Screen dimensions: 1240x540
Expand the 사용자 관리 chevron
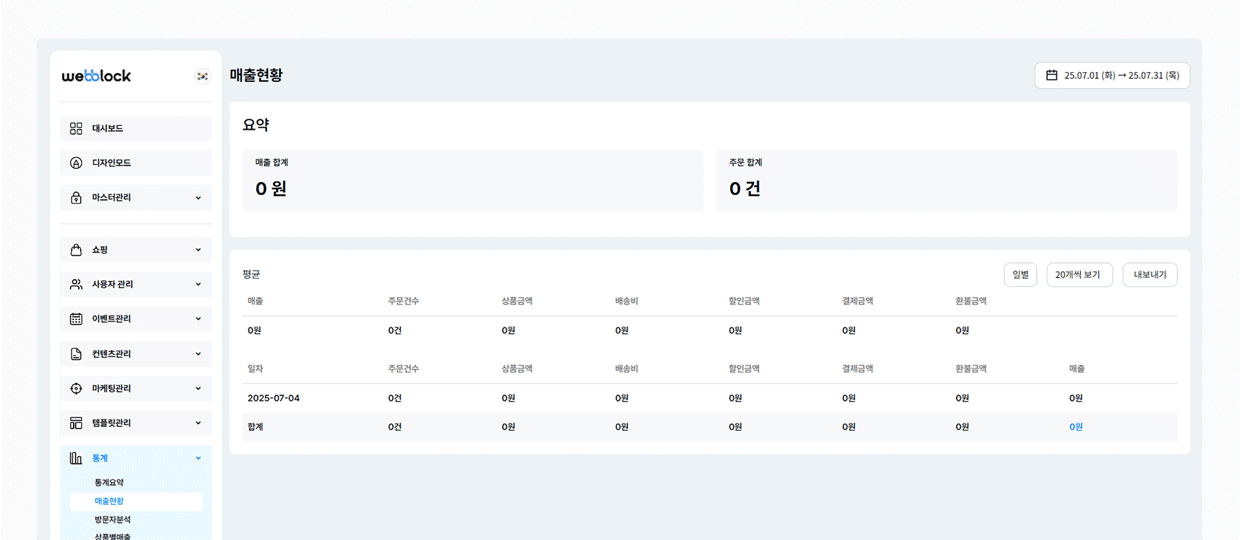pos(198,285)
